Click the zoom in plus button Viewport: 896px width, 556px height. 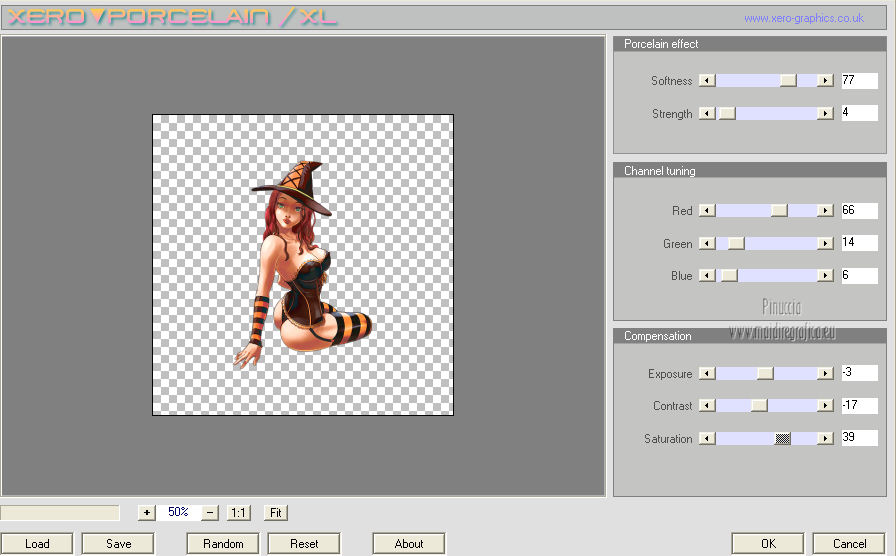click(147, 512)
